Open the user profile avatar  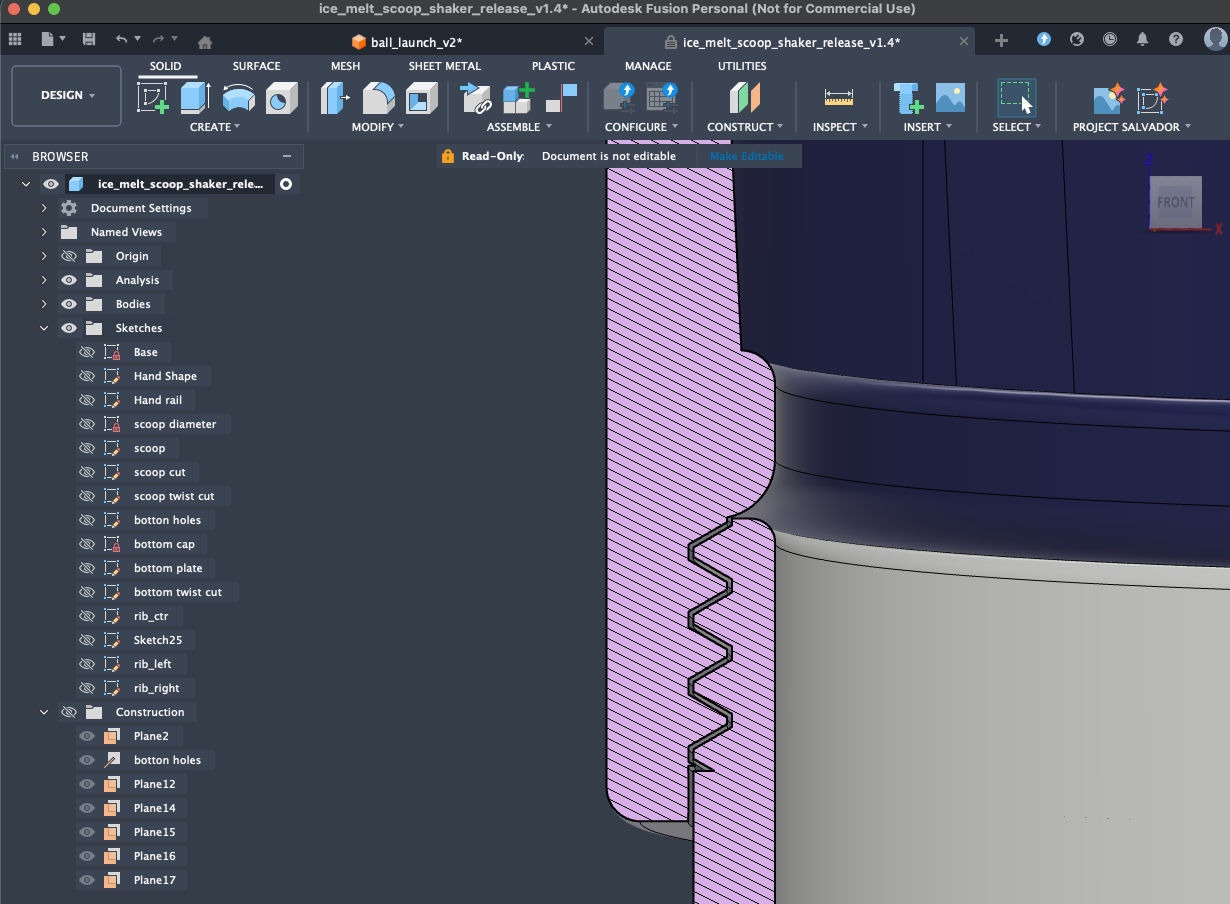(1215, 38)
